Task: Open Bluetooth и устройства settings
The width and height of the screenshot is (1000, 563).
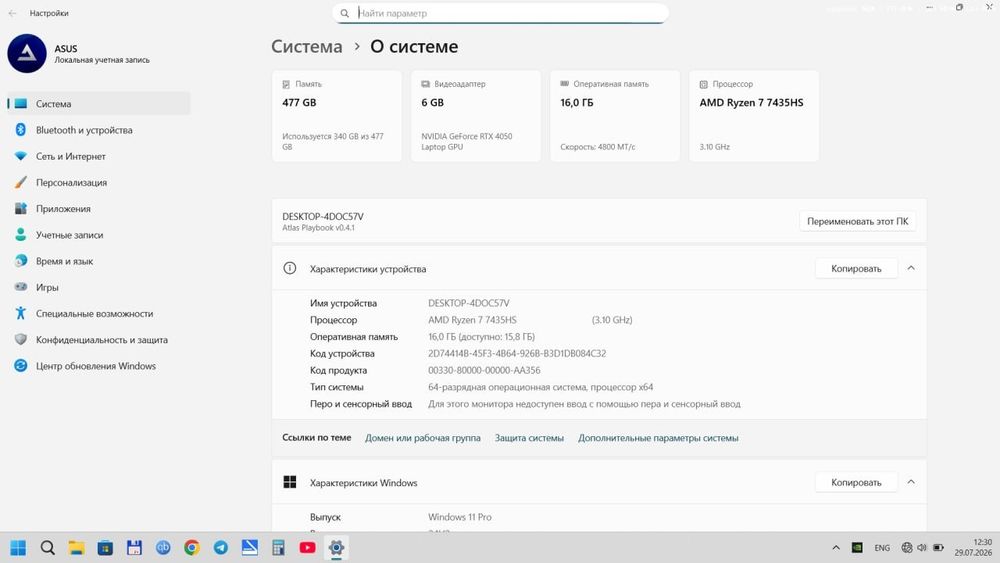Action: [99, 130]
